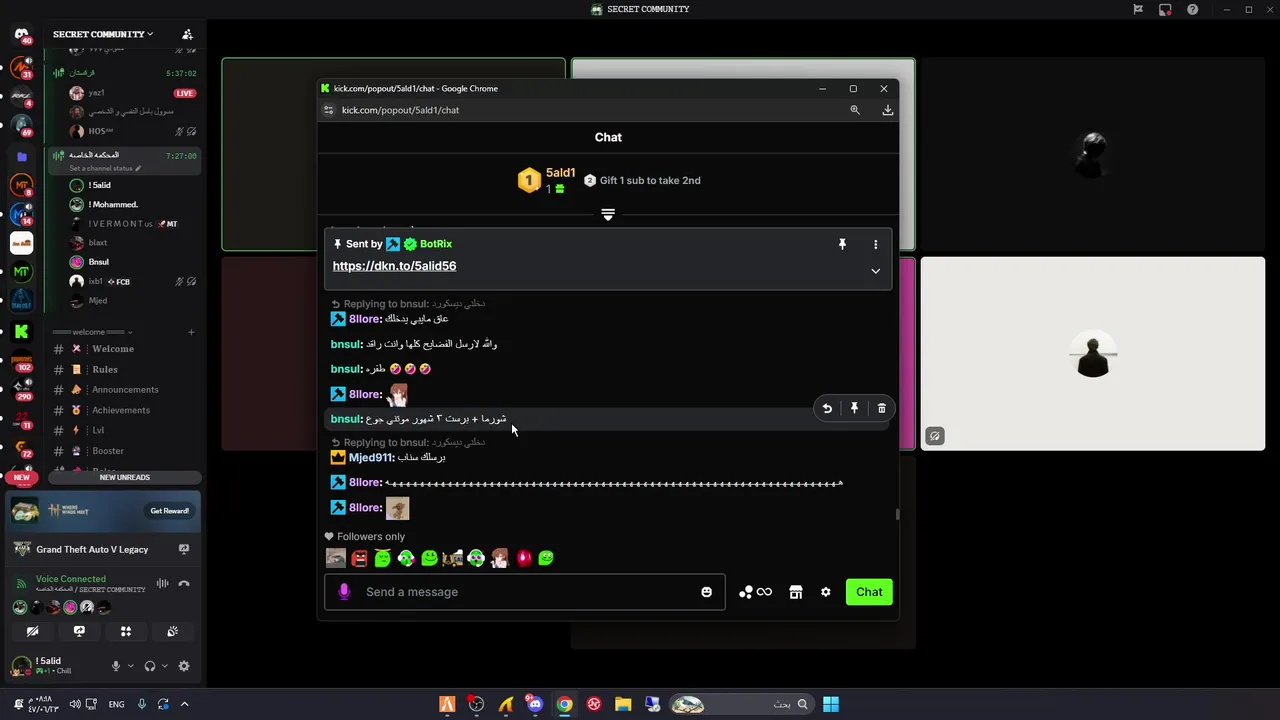Open the Windows Start button
This screenshot has height=720, width=1280.
tap(831, 704)
